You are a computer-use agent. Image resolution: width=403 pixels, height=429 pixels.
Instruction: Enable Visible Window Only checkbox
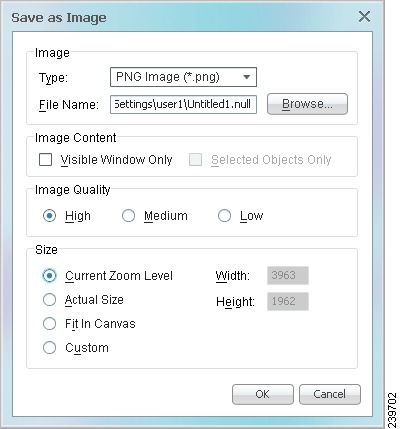coord(45,159)
